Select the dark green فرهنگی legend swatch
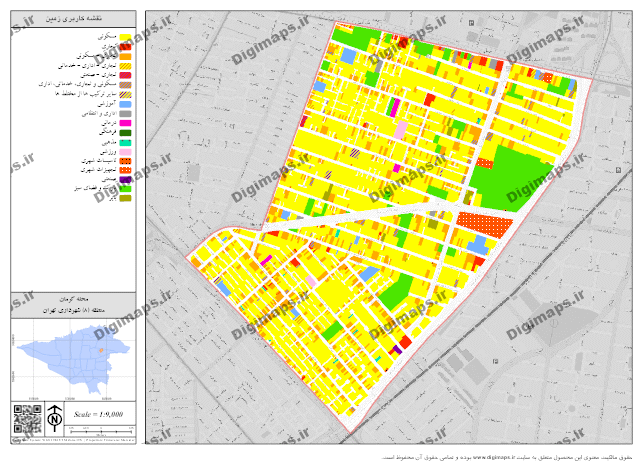This screenshot has height=461, width=643. [x=125, y=133]
